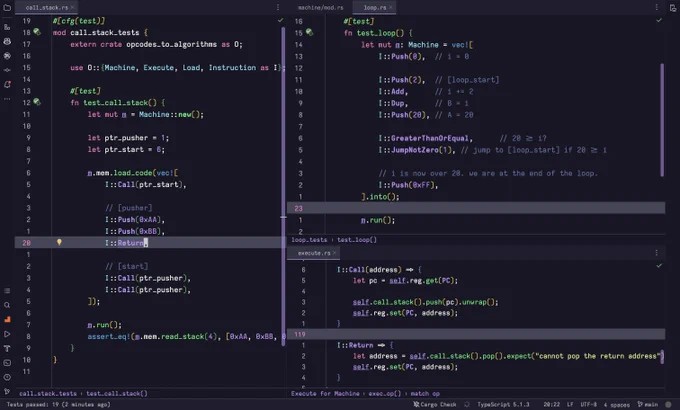Switch to machine/mod.rs tab

[x=320, y=7]
